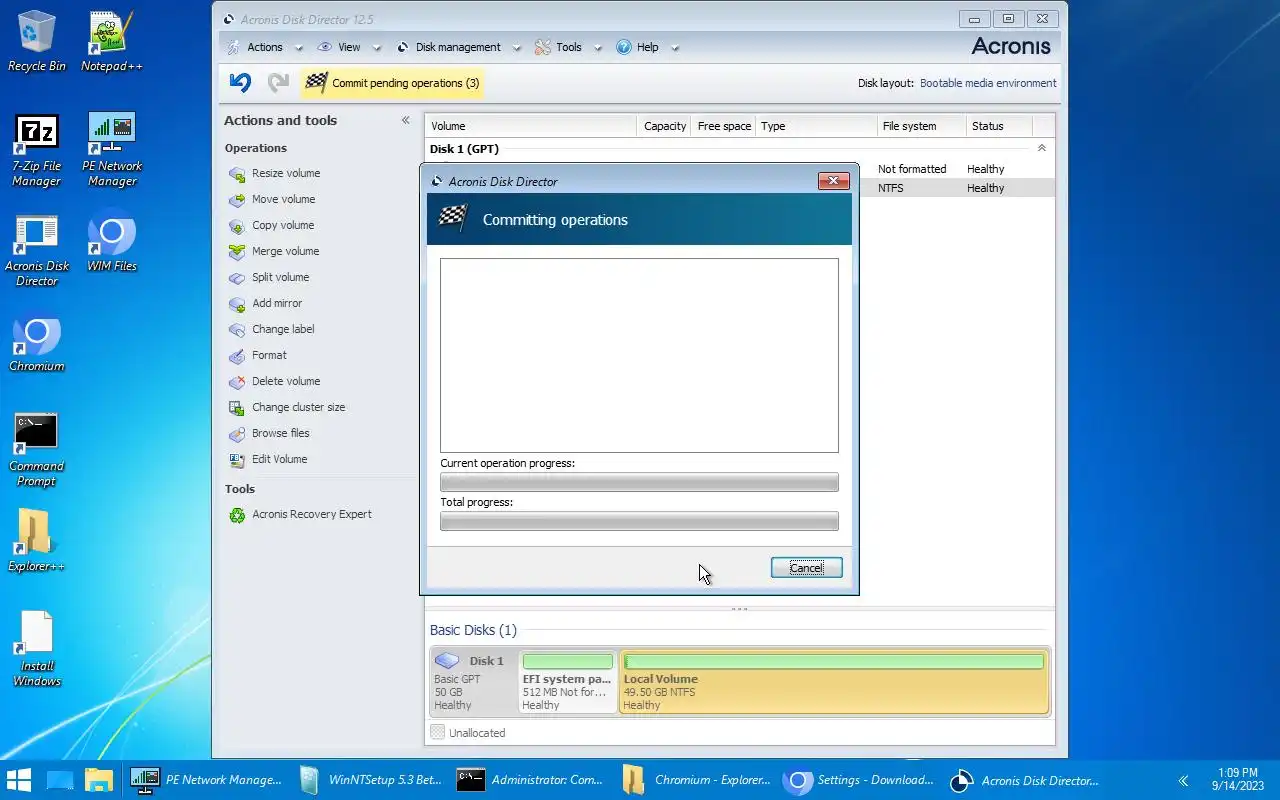Viewport: 1280px width, 800px height.
Task: Select the Resize volume operation icon
Action: [x=237, y=174]
